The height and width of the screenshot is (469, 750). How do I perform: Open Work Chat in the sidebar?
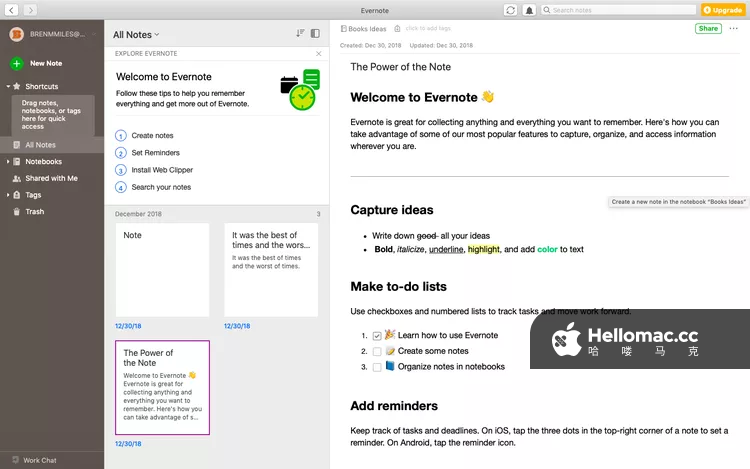coord(39,460)
